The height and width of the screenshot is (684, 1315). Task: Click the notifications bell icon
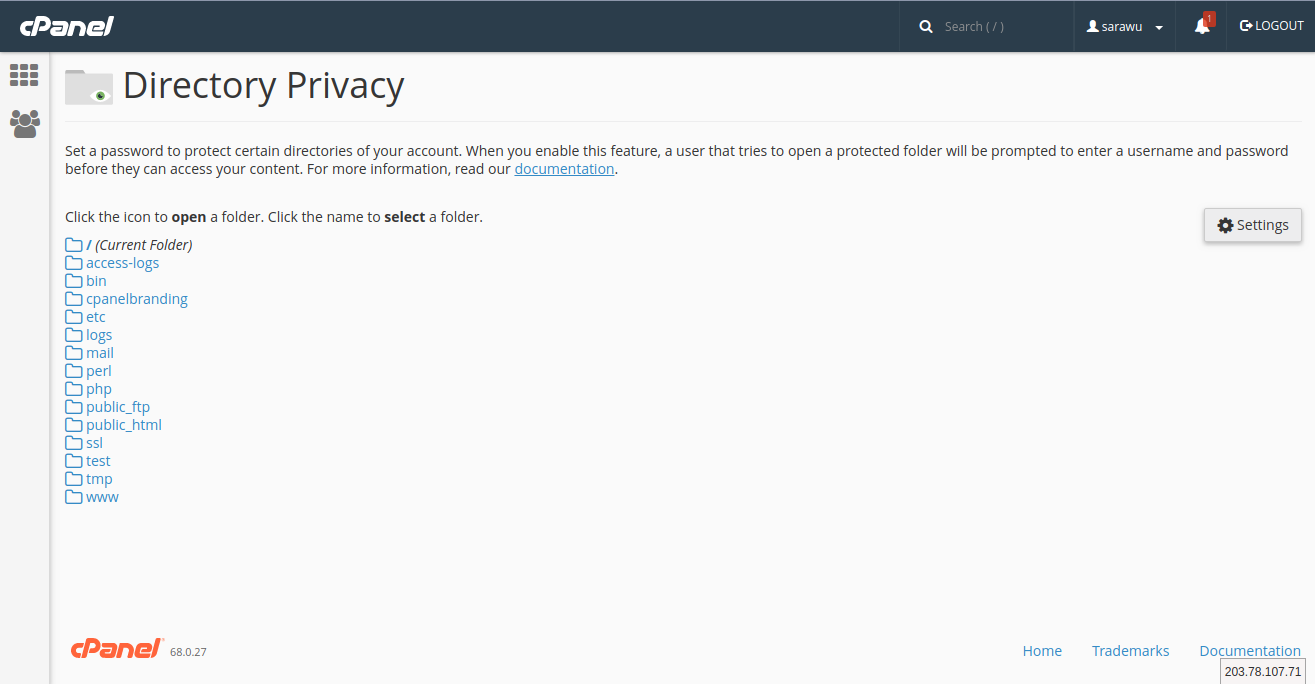1202,27
